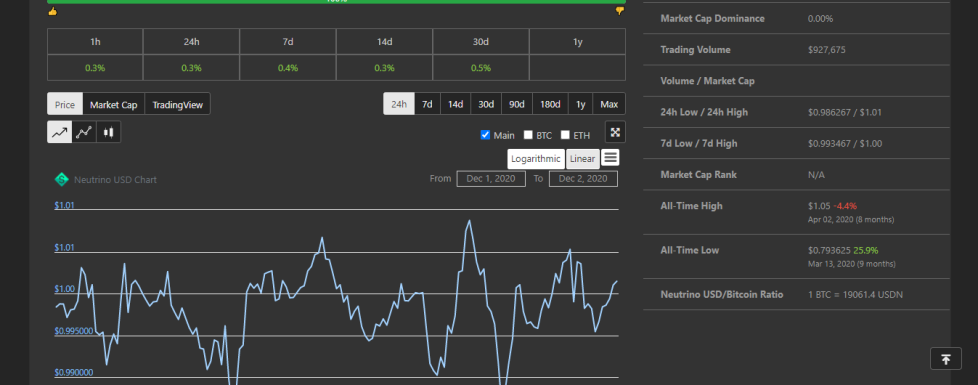
Task: Click the thumbs up icon
Action: [x=52, y=11]
